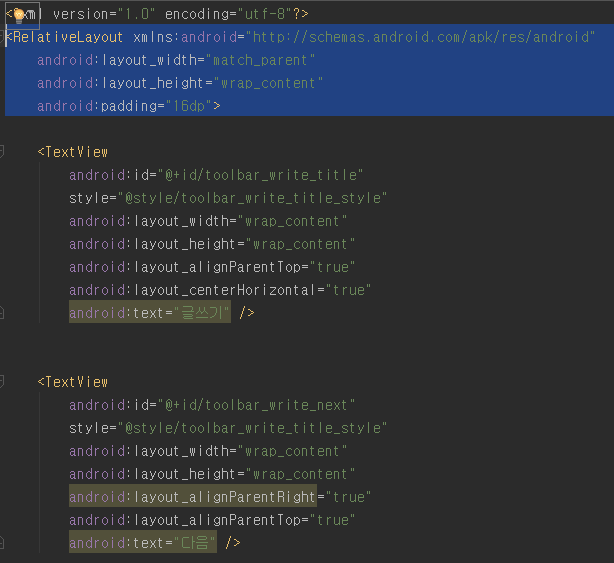Click fold end marker beside 다음 text line
614x563 pixels.
pyautogui.click(x=2, y=543)
